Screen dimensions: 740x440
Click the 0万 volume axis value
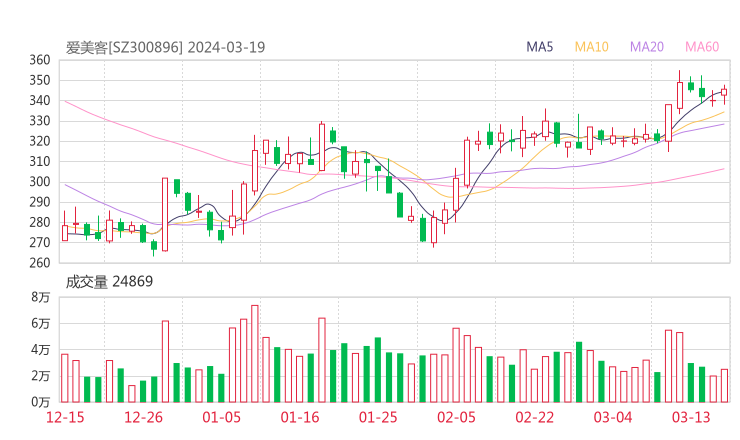[41, 402]
